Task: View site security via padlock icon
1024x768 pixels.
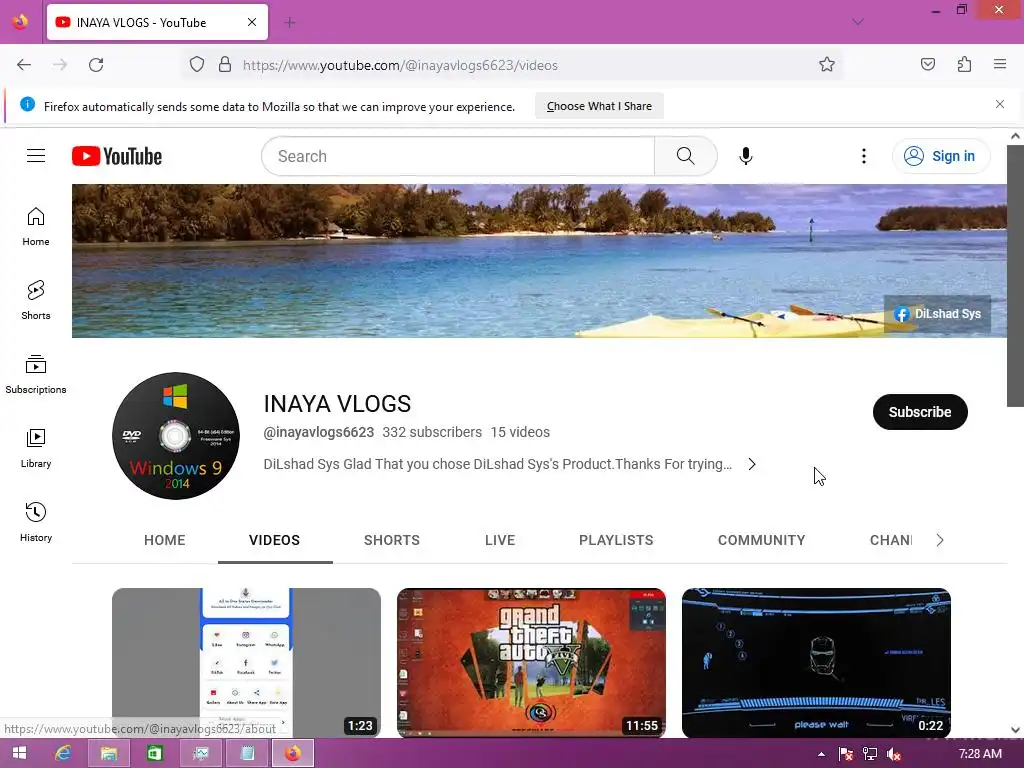Action: tap(225, 65)
